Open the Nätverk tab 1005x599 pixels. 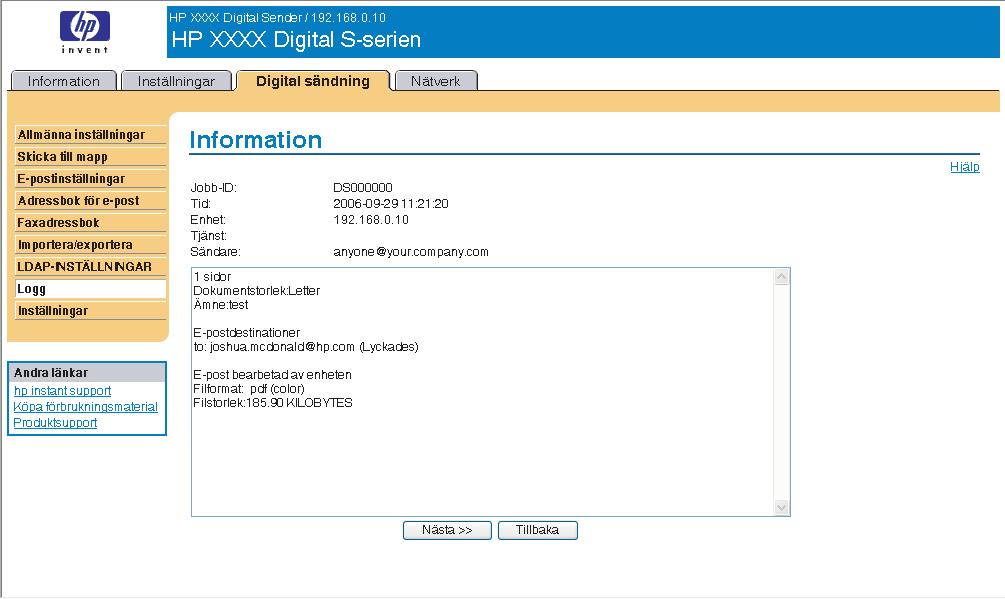pos(436,81)
